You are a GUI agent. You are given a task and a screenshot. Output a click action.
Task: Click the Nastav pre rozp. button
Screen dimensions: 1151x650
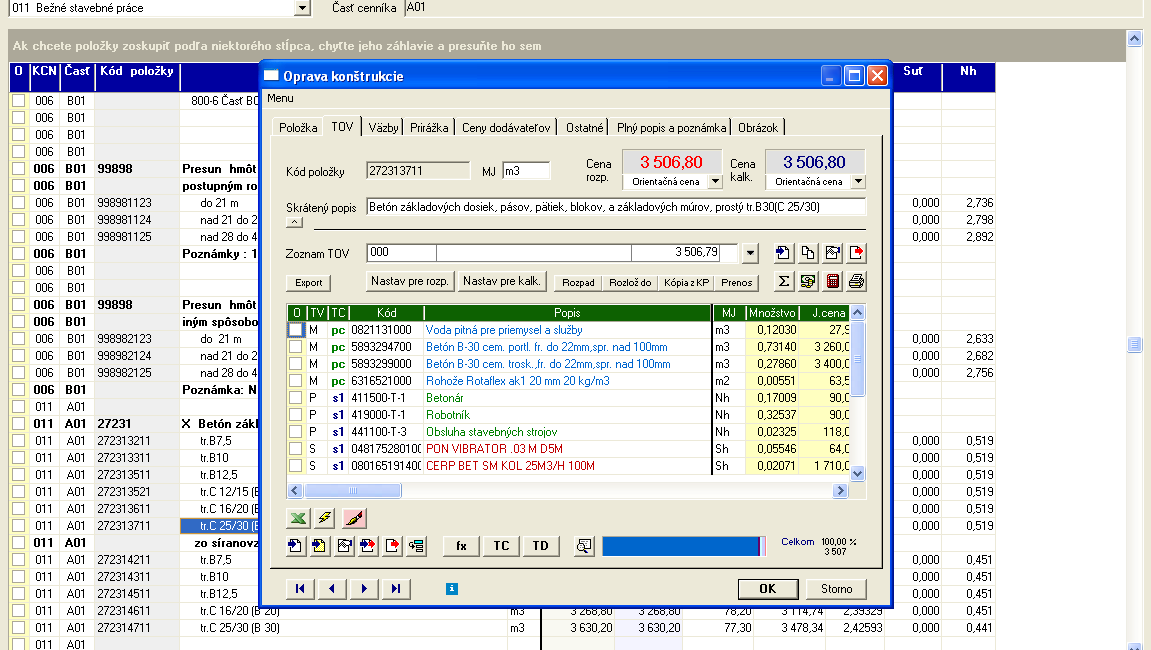click(410, 281)
